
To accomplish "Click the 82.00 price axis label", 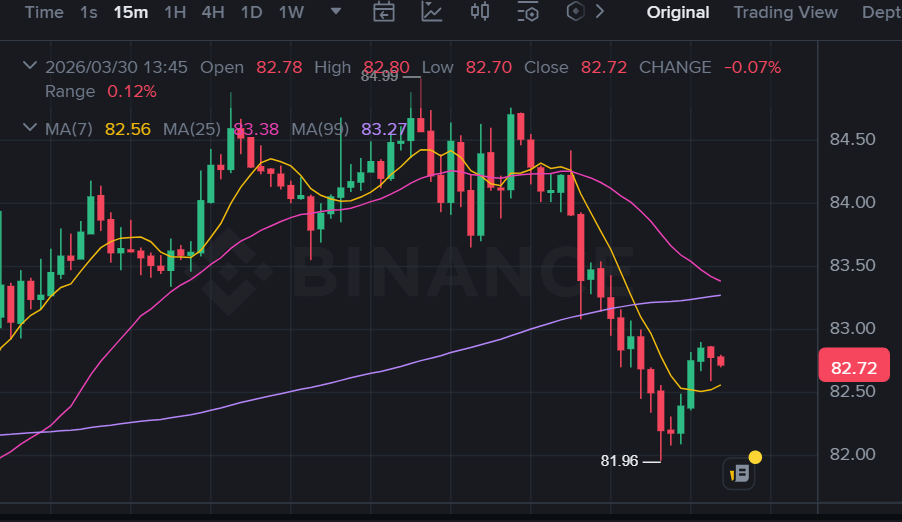I will 852,454.
